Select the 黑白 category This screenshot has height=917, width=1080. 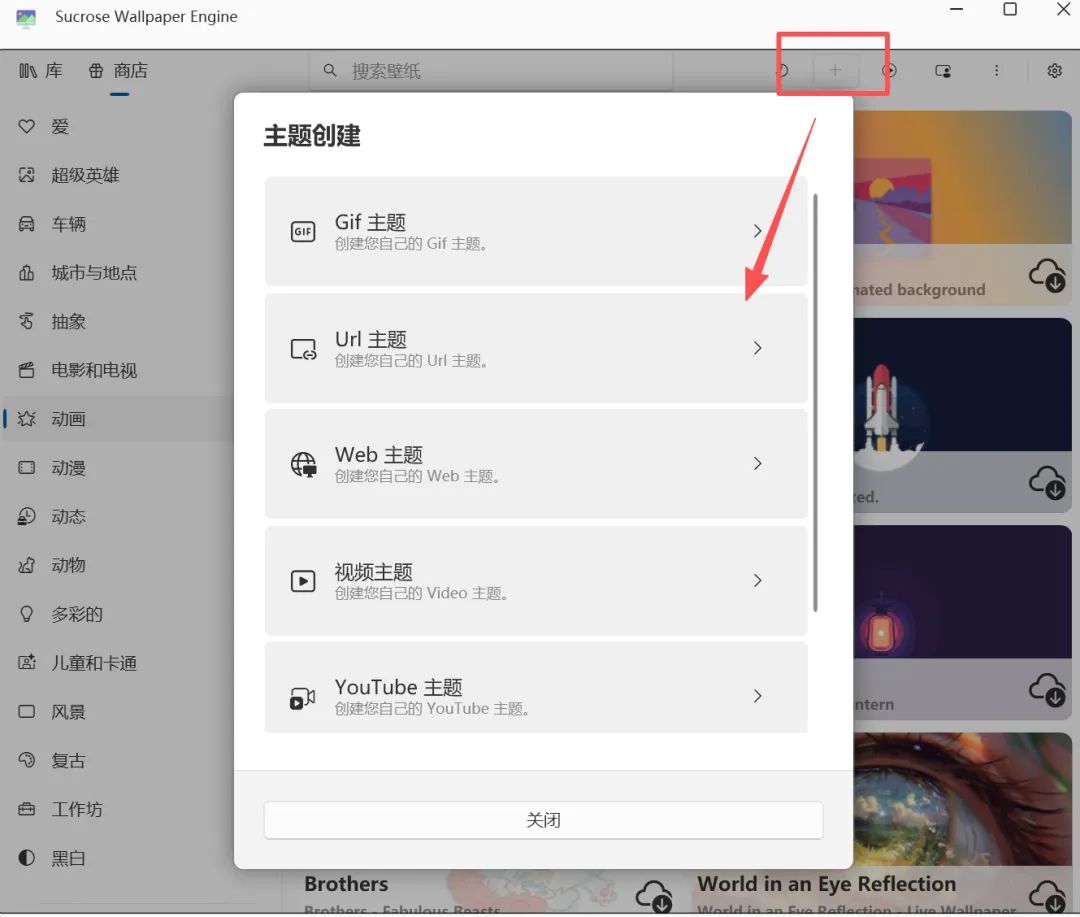point(117,858)
